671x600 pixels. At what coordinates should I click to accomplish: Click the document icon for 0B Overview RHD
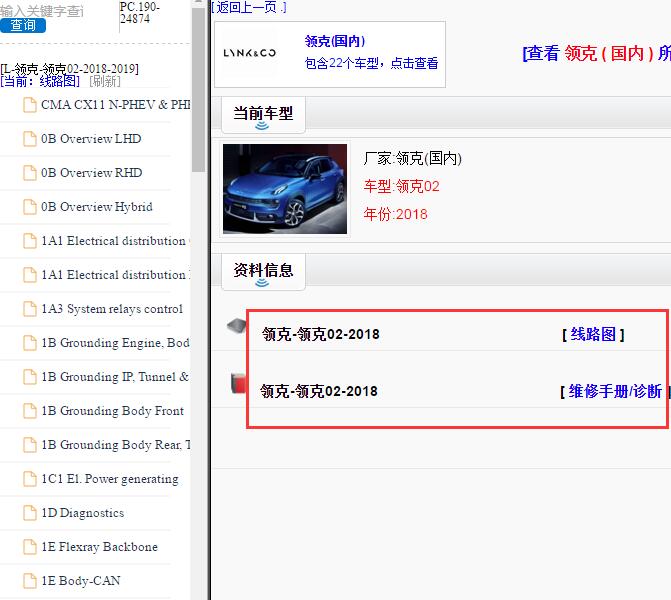coord(30,172)
